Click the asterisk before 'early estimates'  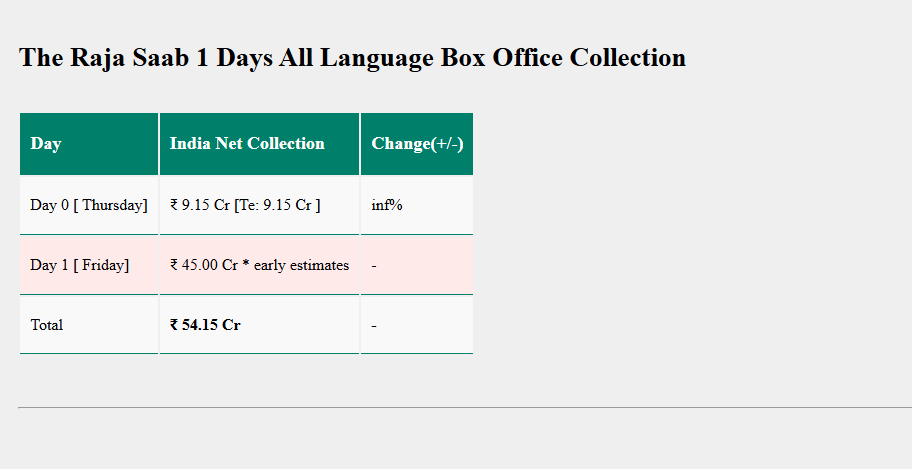pos(246,266)
